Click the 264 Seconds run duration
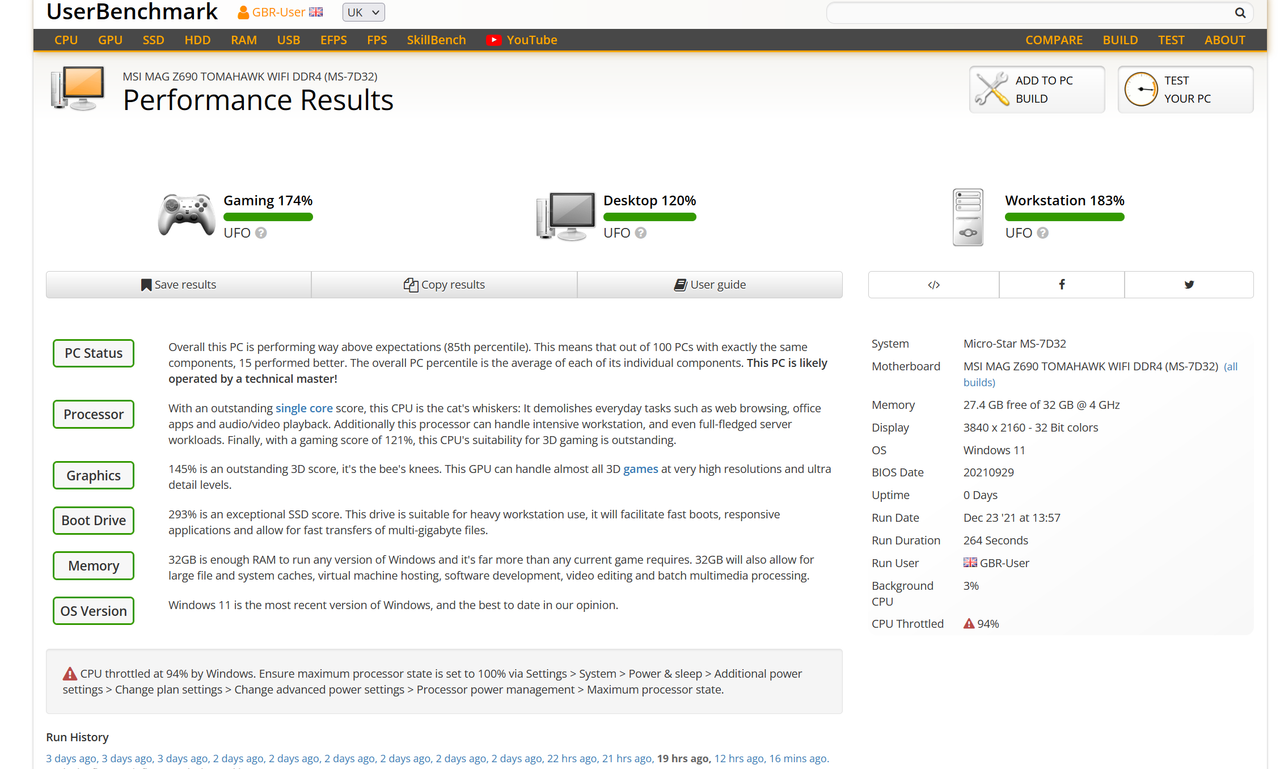 [x=995, y=540]
